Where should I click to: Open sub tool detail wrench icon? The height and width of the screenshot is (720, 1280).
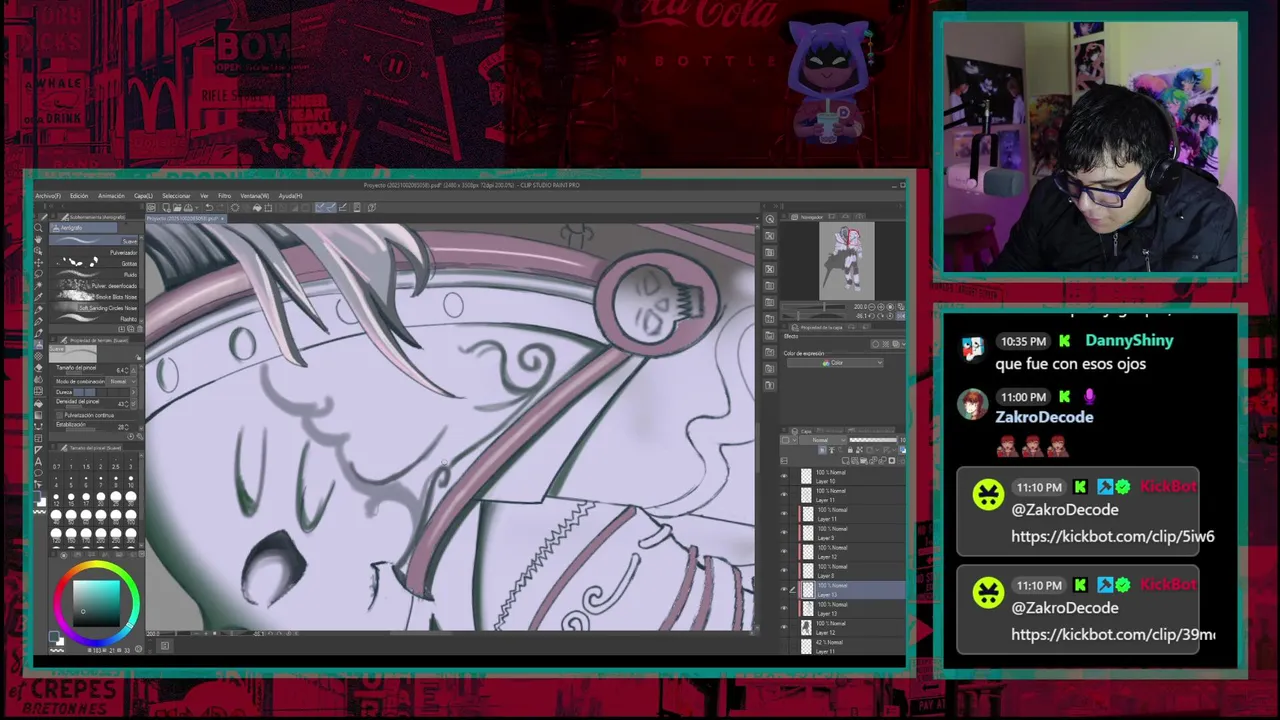[140, 436]
